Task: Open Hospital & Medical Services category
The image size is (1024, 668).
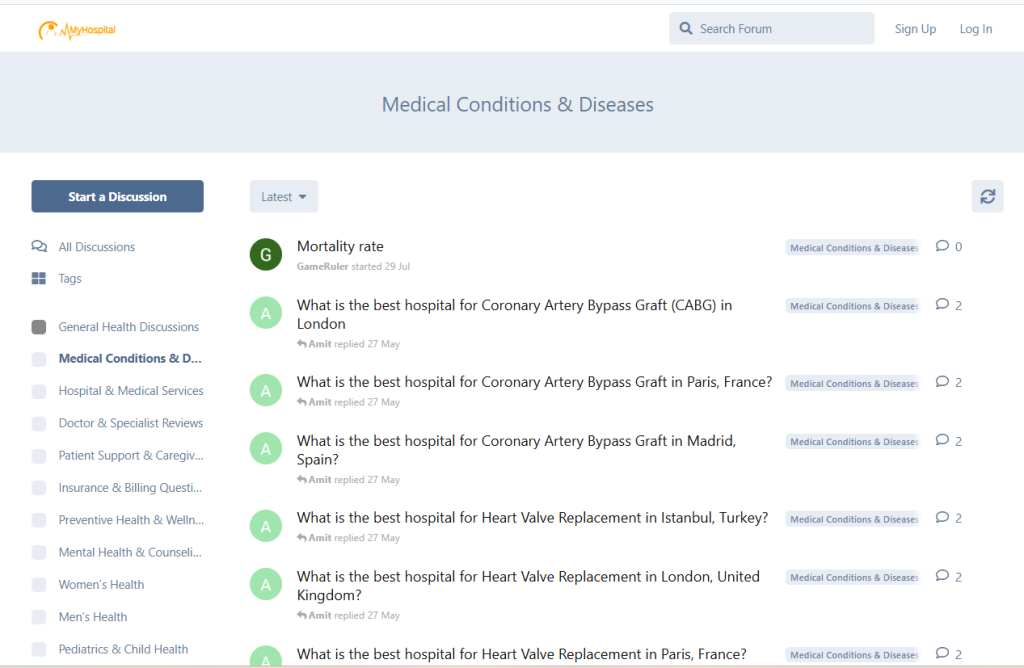Action: (130, 391)
